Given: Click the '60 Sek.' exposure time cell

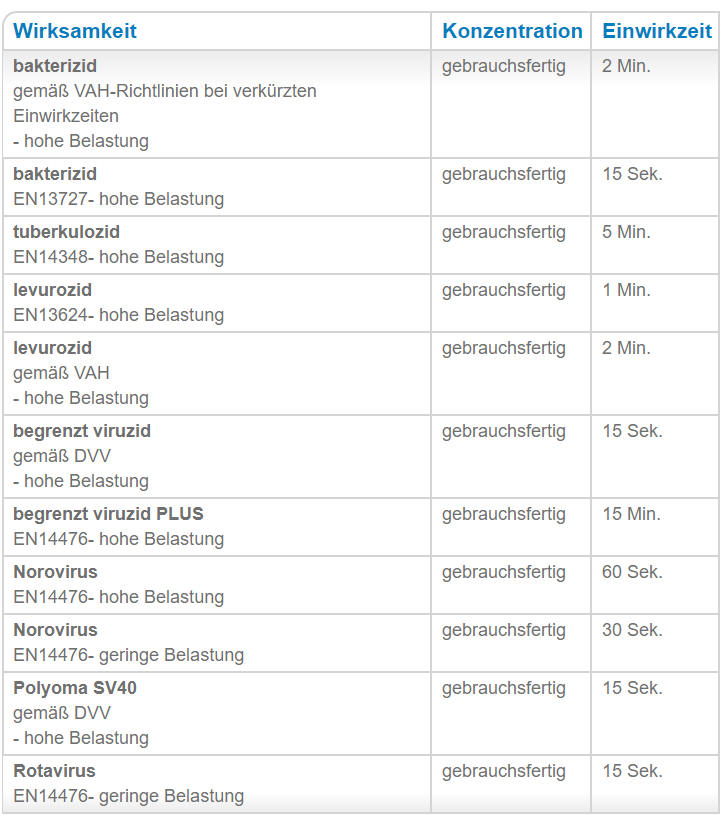Looking at the screenshot, I should point(632,572).
